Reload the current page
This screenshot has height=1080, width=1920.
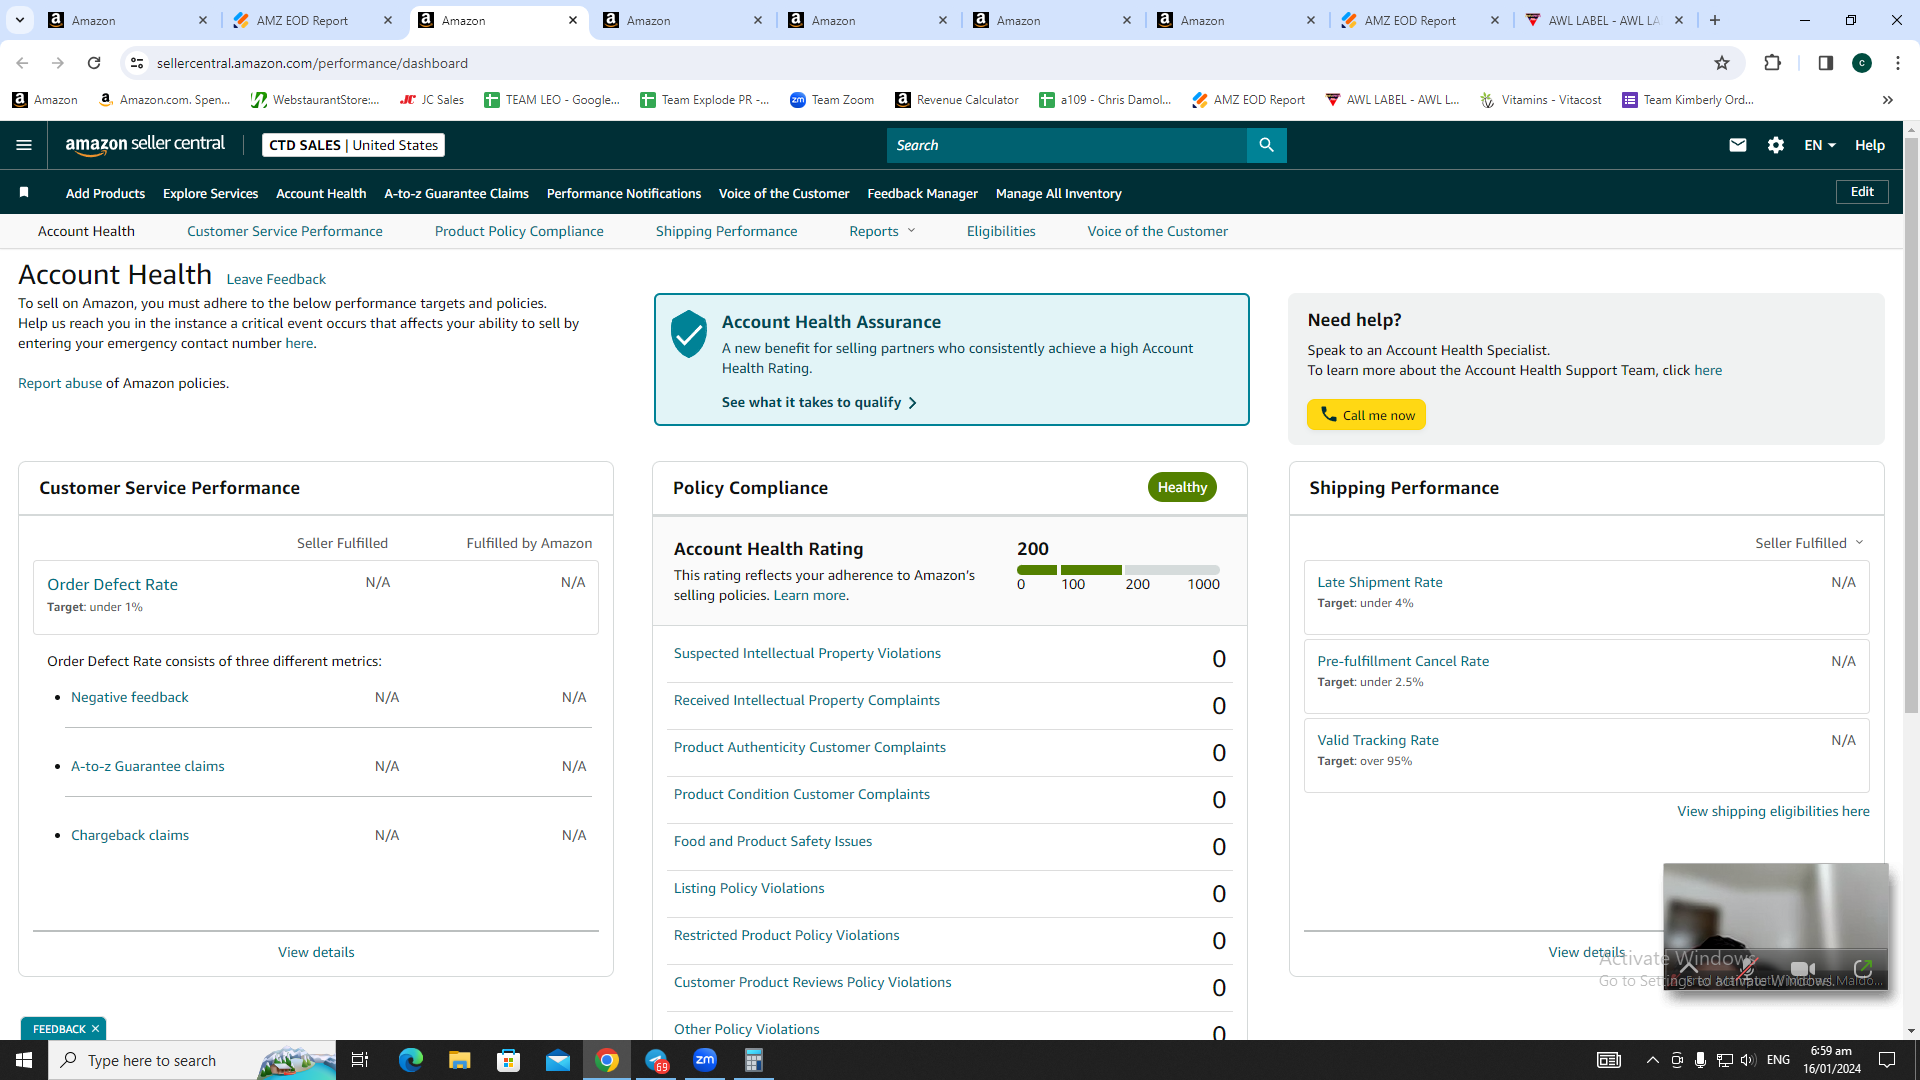tap(94, 63)
